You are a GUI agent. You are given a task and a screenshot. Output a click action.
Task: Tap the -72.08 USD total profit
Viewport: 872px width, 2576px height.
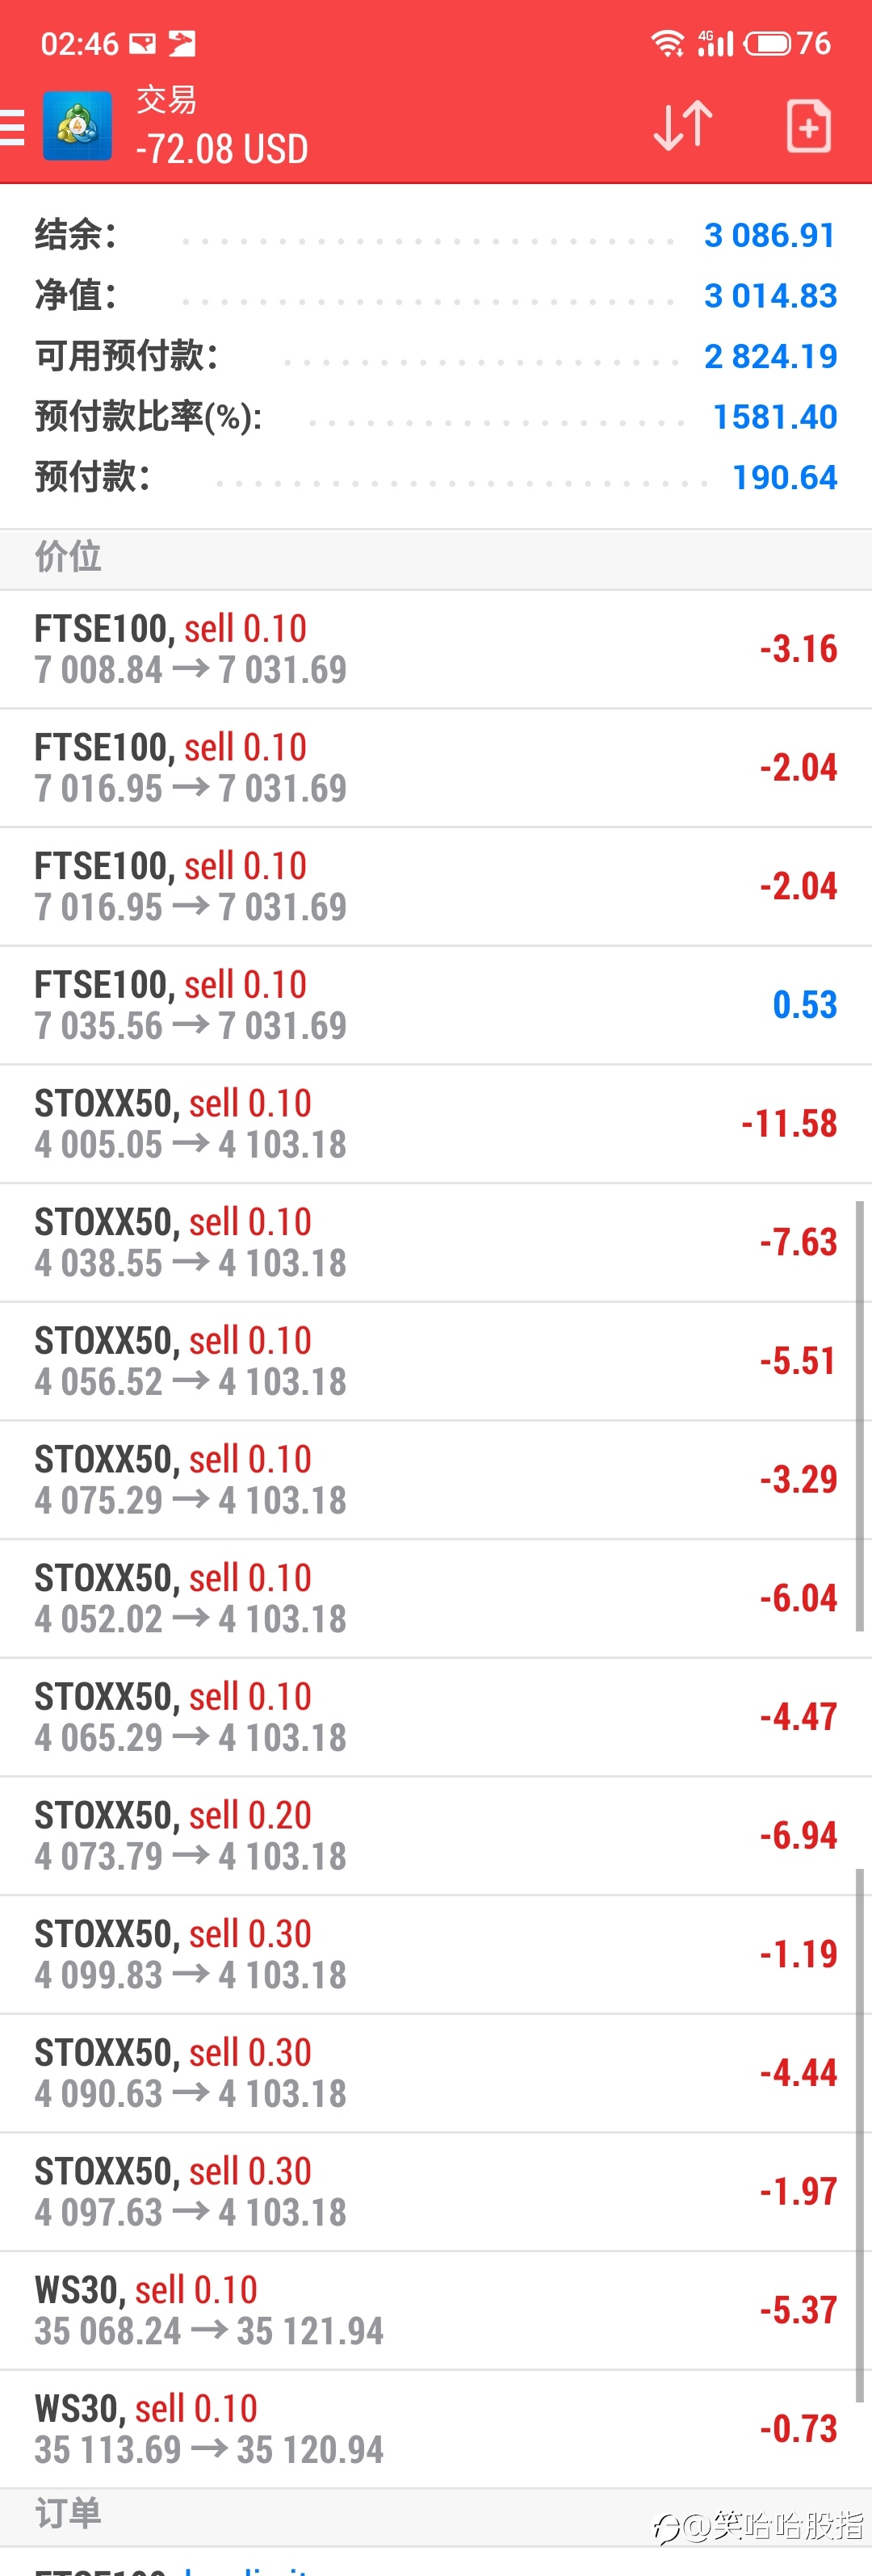pos(222,149)
